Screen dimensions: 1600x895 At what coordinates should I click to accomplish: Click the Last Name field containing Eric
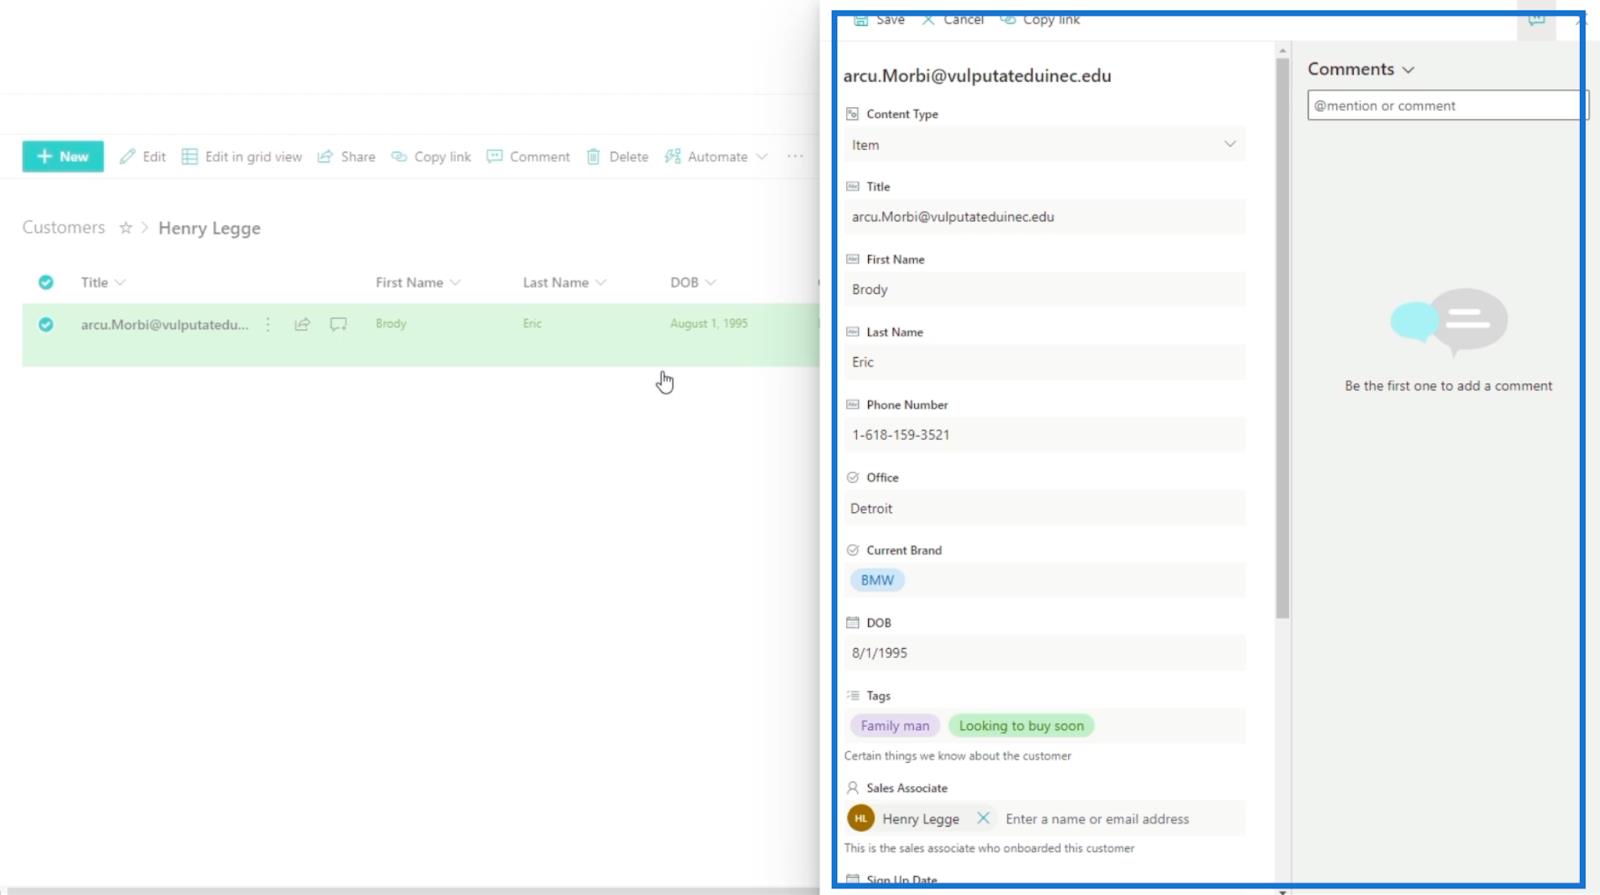point(1045,362)
